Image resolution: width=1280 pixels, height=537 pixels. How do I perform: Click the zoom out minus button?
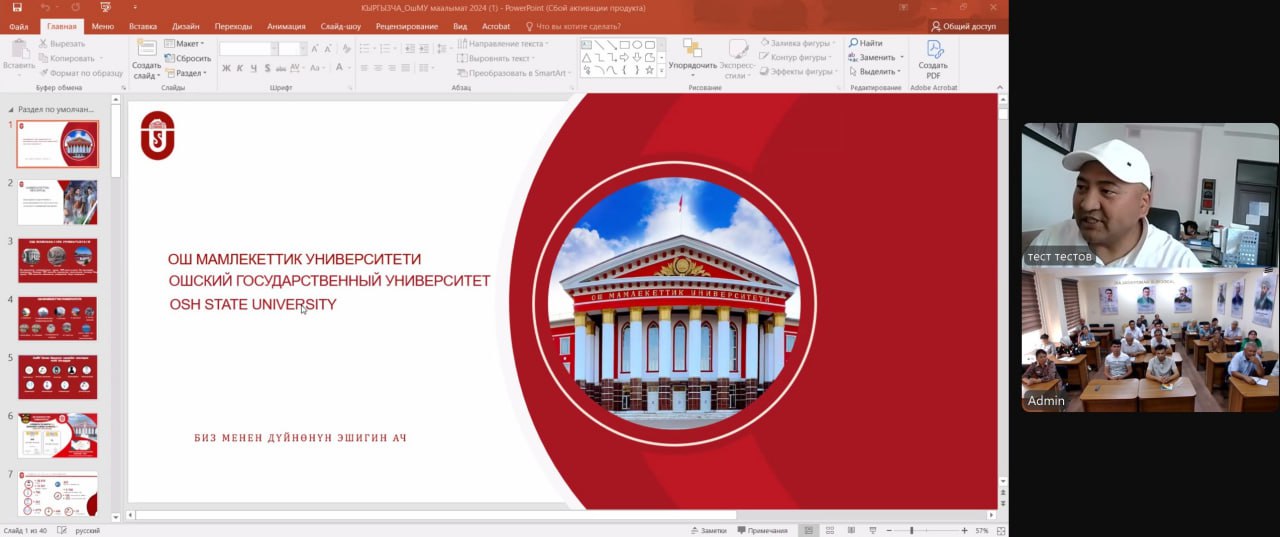click(x=888, y=530)
